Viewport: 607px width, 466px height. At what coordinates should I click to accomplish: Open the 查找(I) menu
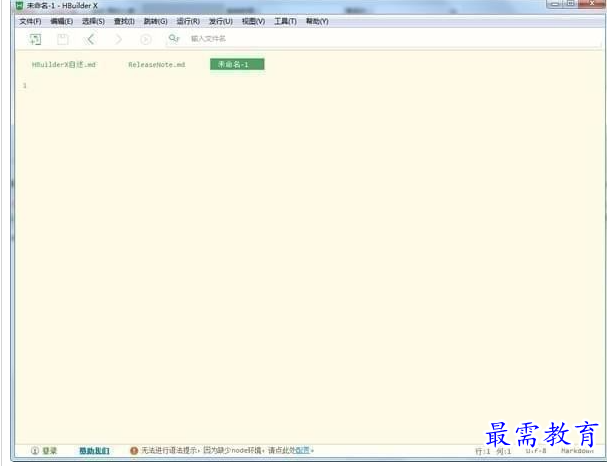click(124, 21)
